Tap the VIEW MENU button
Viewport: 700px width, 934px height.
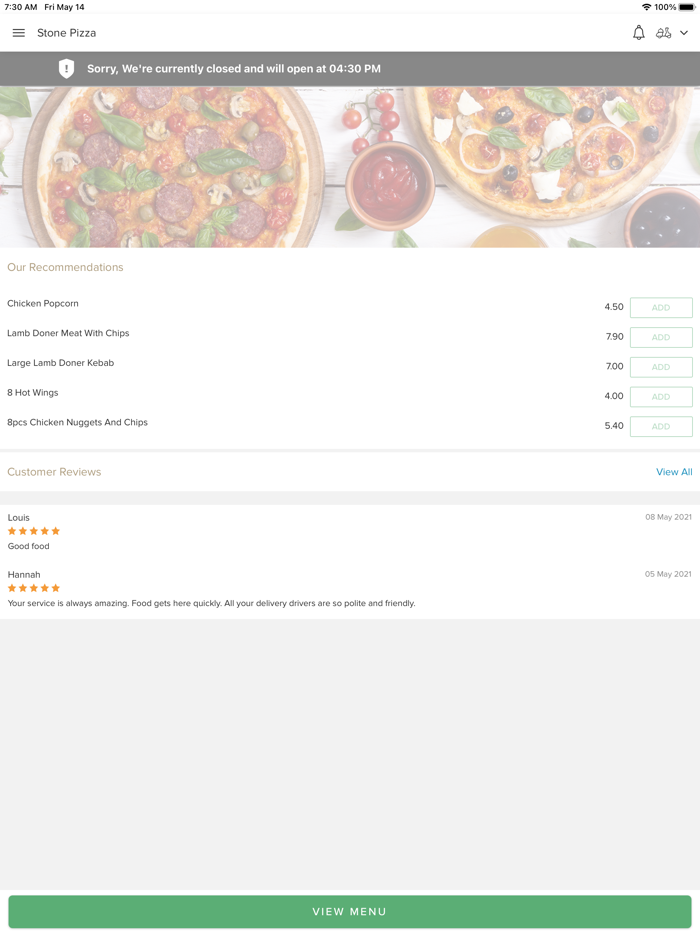point(350,911)
